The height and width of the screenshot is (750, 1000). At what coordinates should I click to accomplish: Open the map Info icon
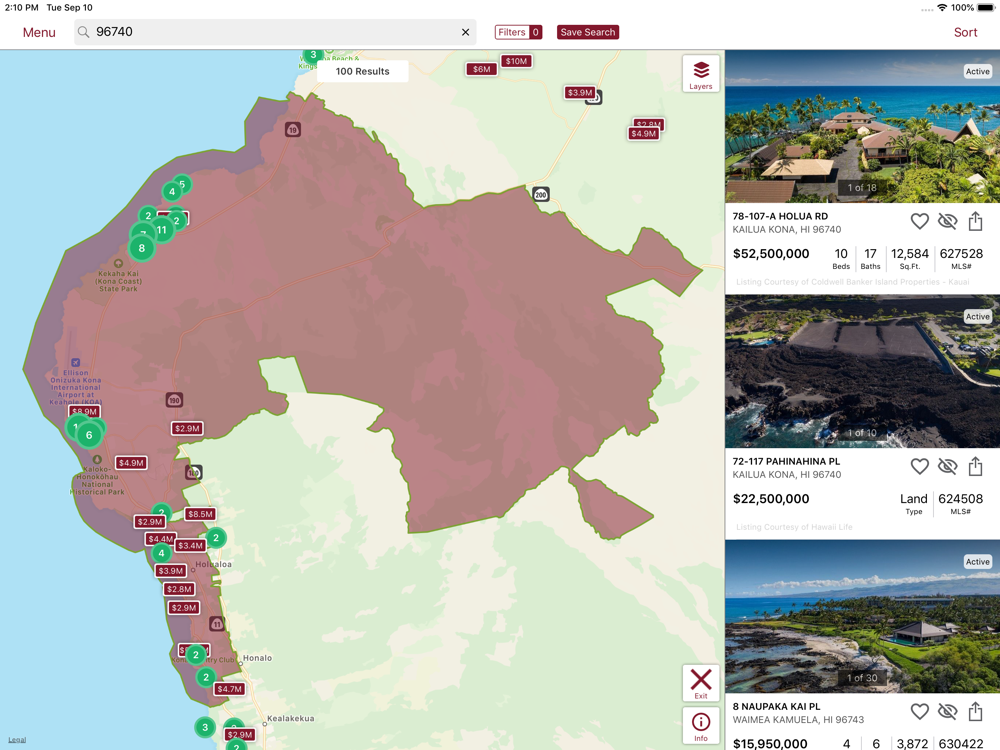[701, 726]
